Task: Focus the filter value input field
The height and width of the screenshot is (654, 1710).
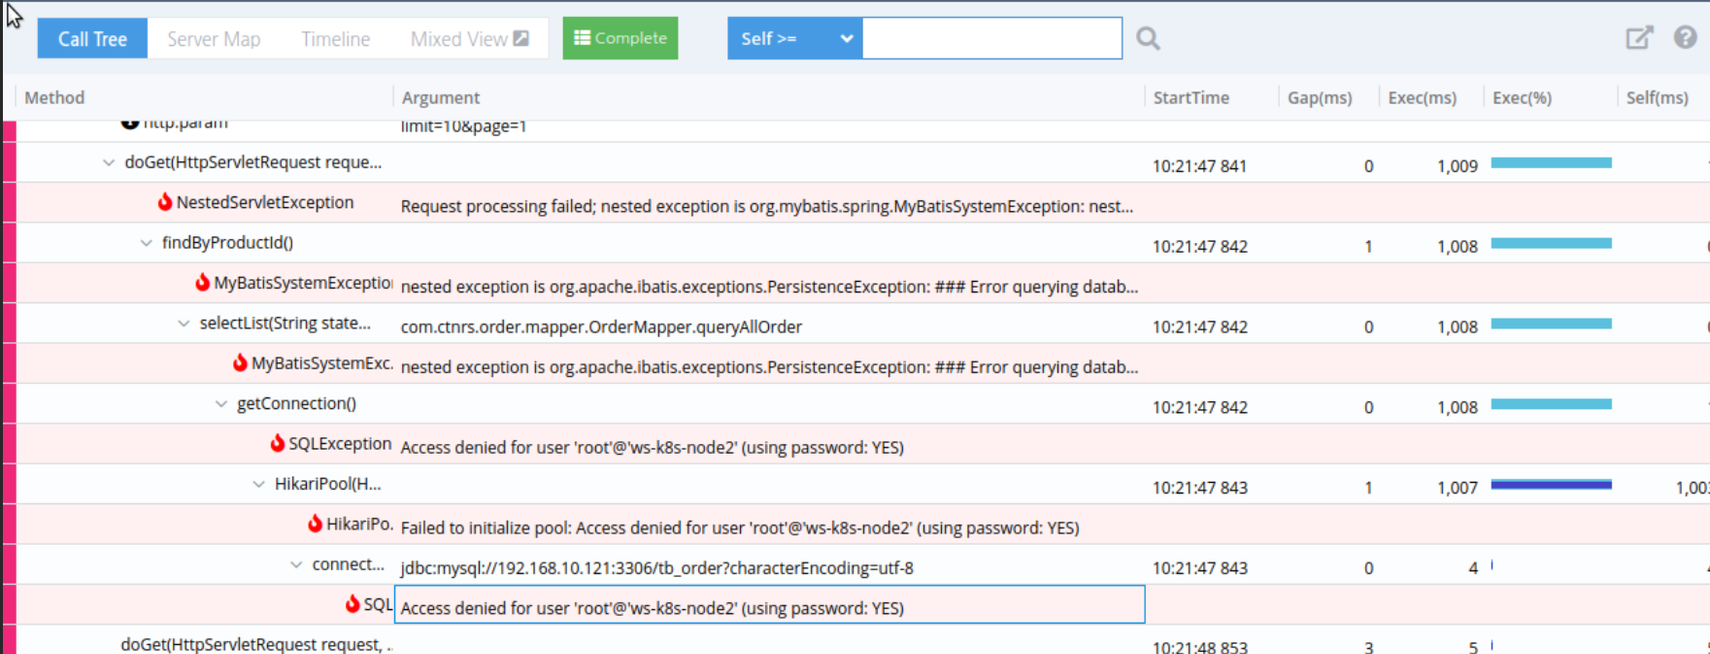Action: pyautogui.click(x=992, y=38)
